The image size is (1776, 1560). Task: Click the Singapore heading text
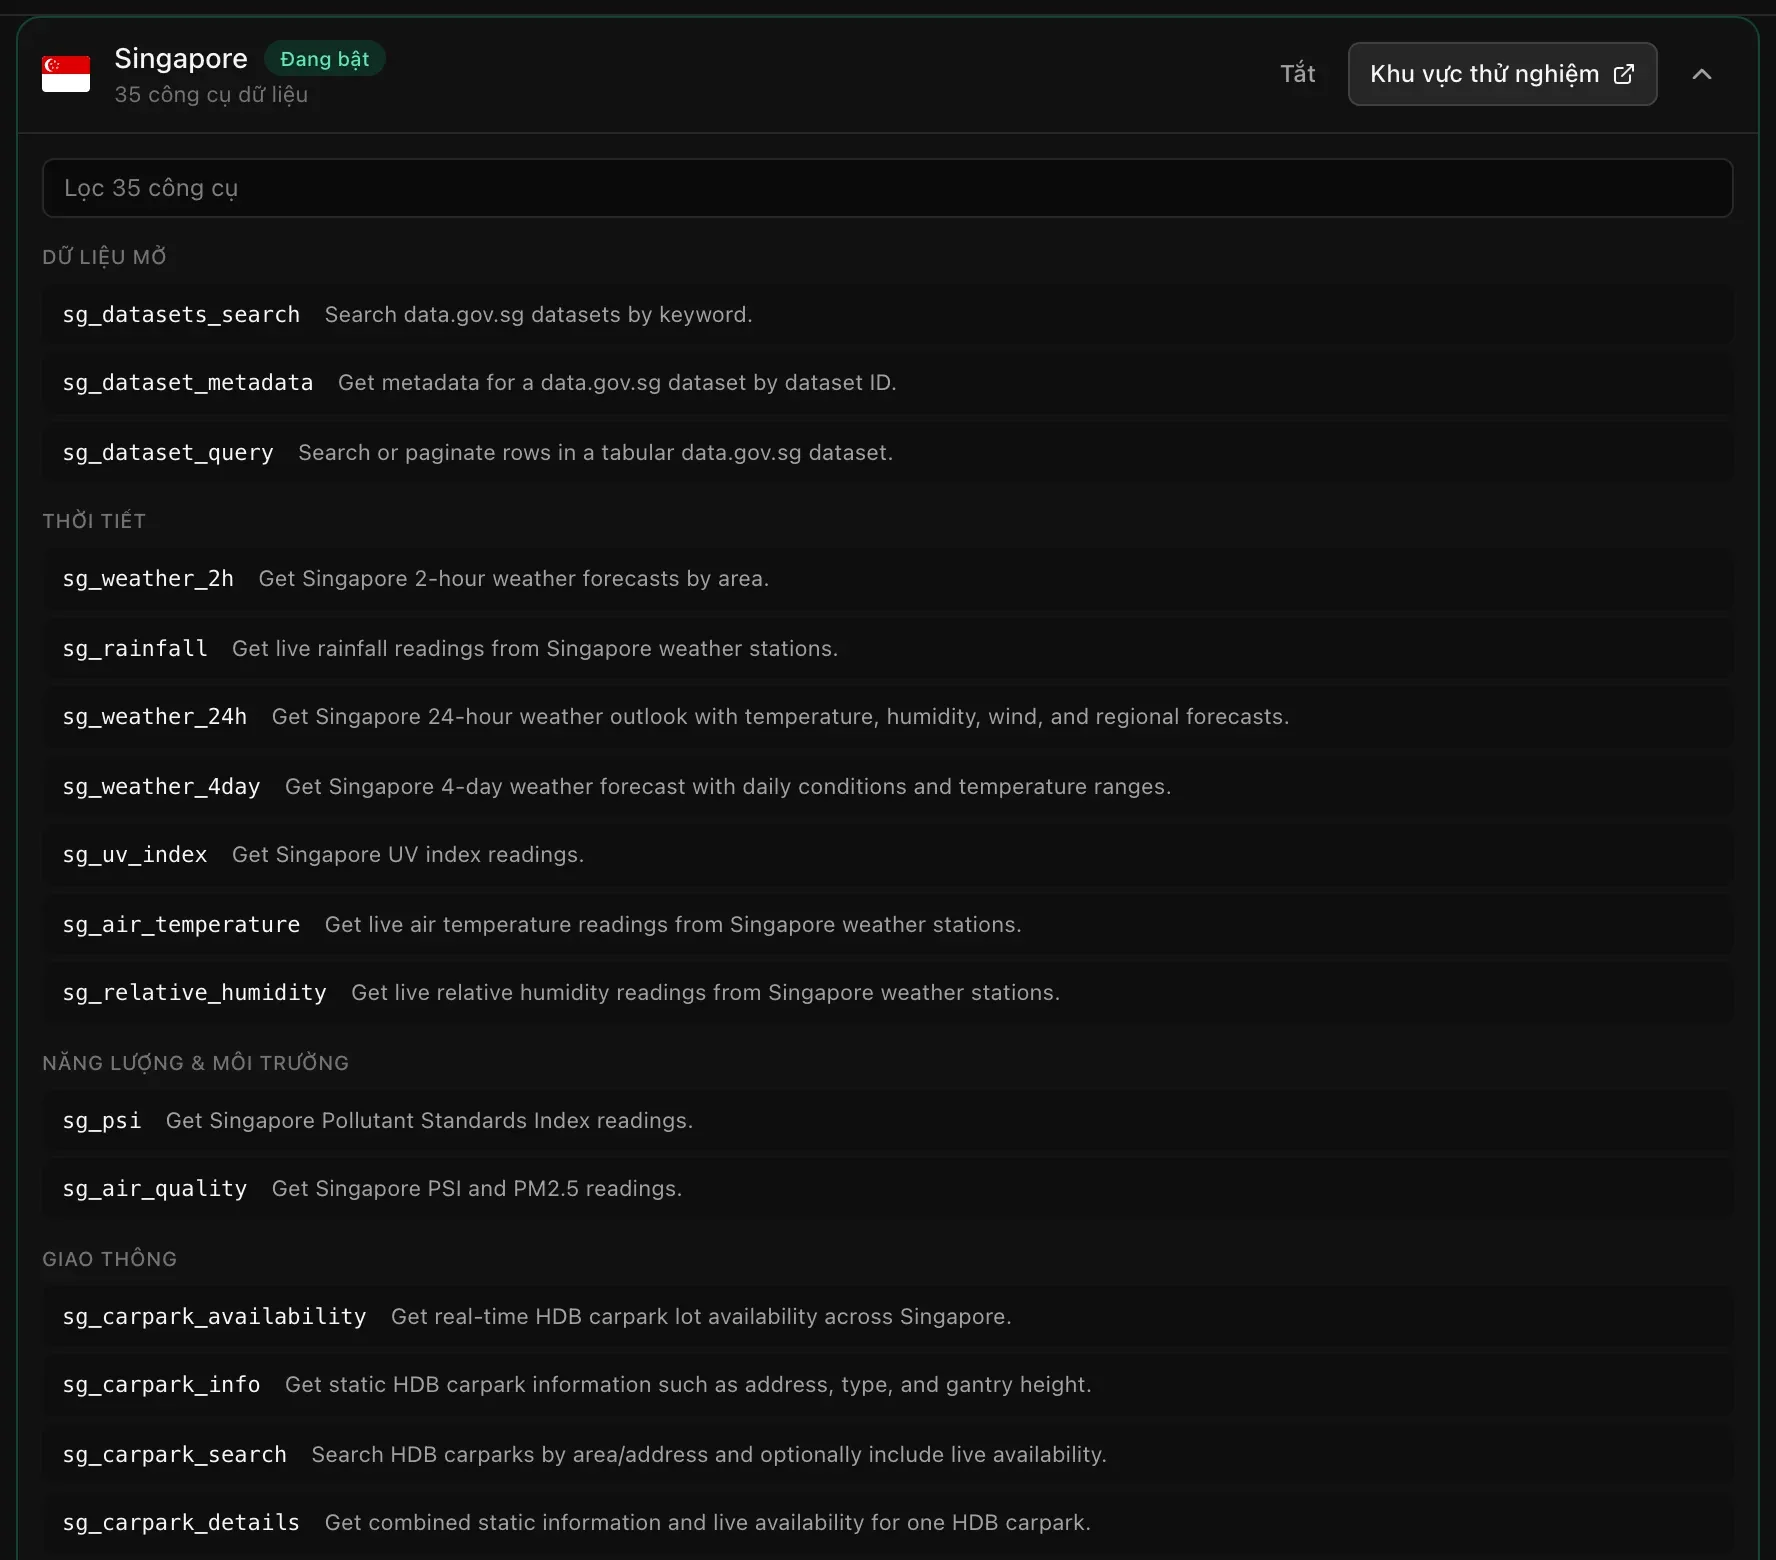[x=181, y=59]
